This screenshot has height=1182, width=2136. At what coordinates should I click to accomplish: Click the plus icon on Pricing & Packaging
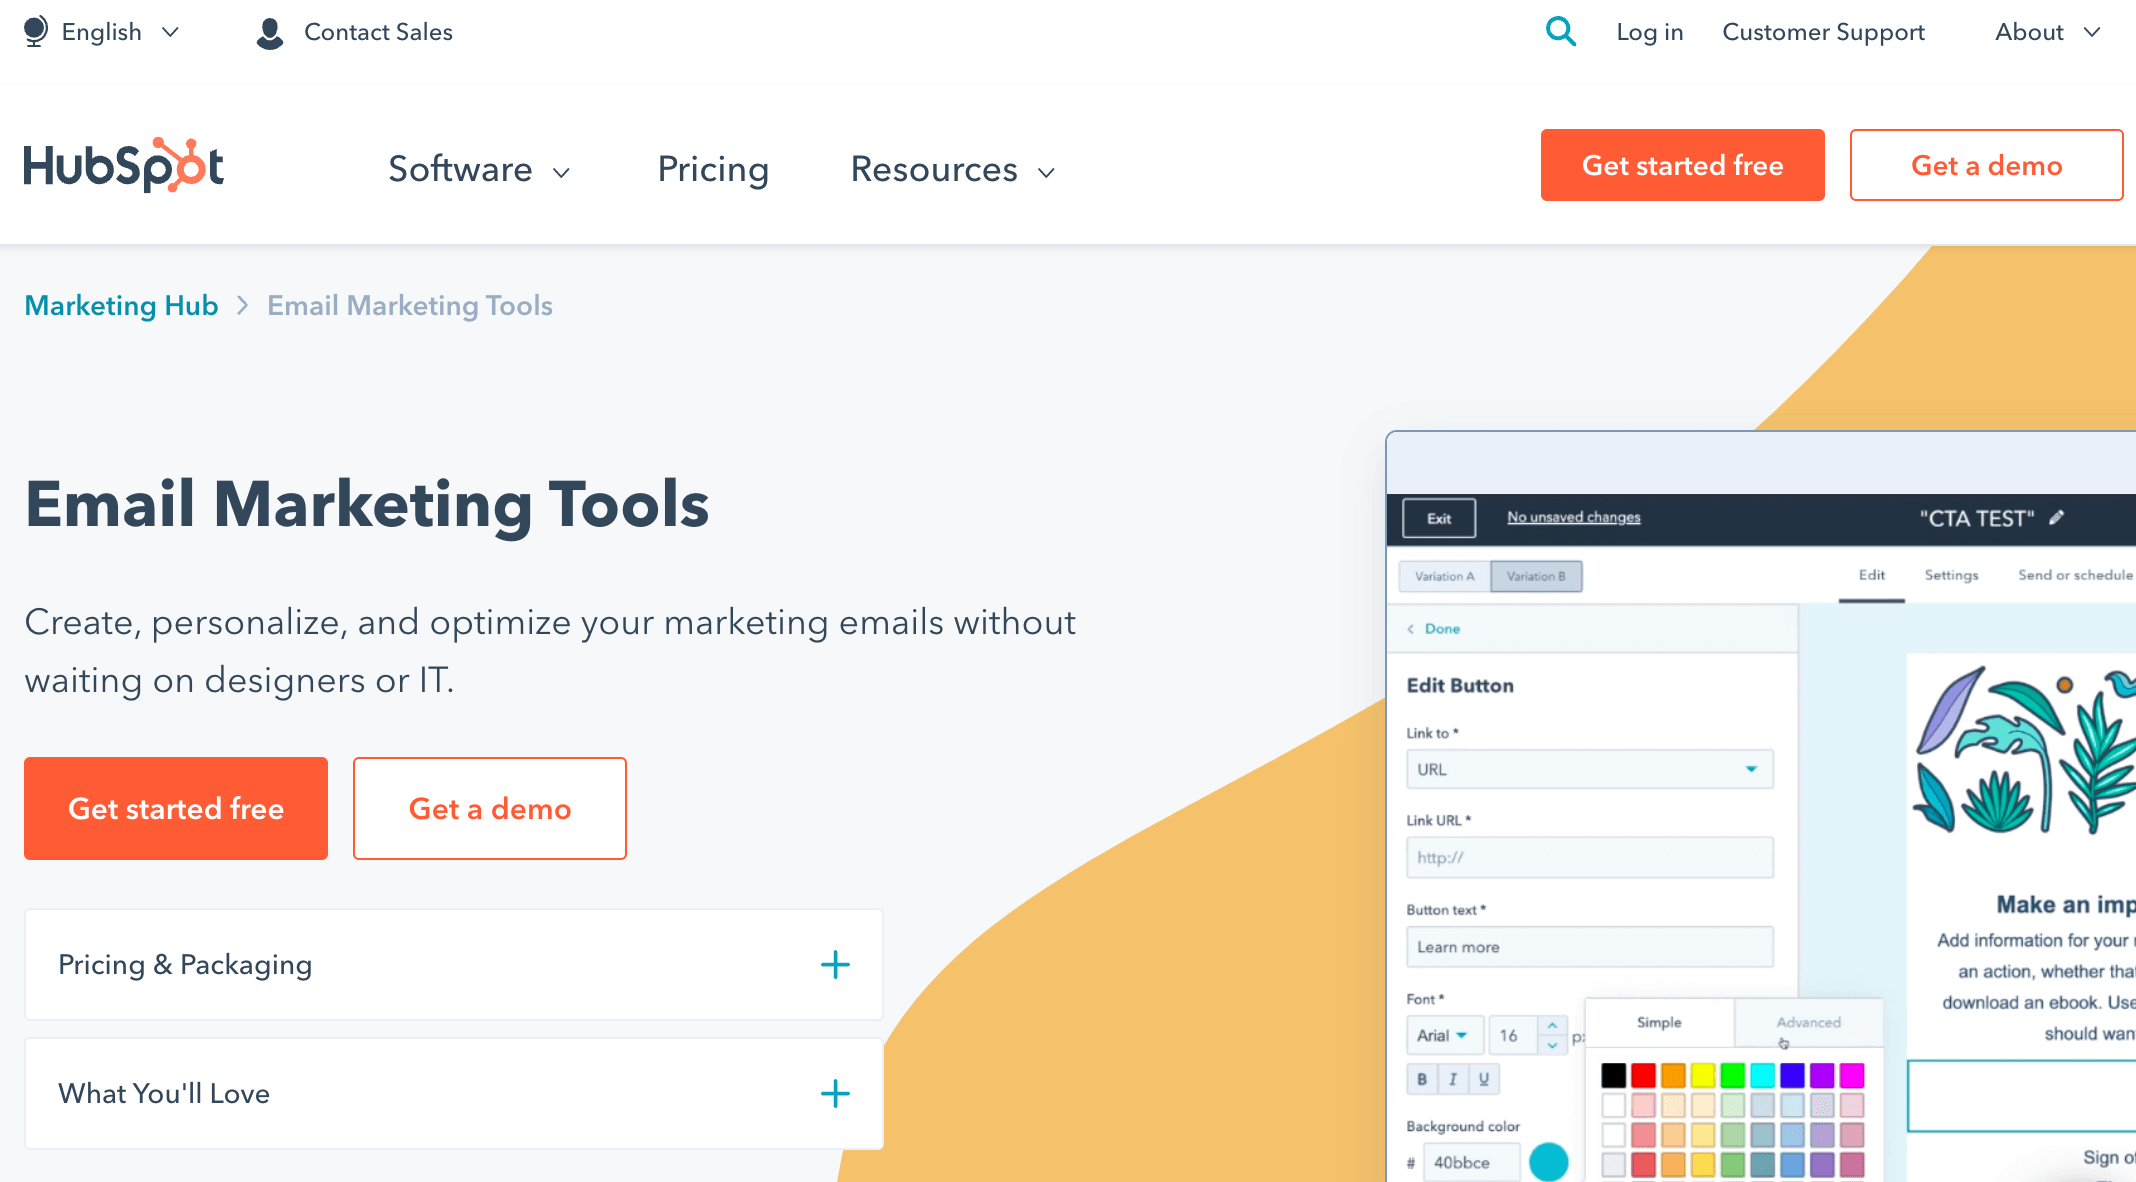coord(835,965)
